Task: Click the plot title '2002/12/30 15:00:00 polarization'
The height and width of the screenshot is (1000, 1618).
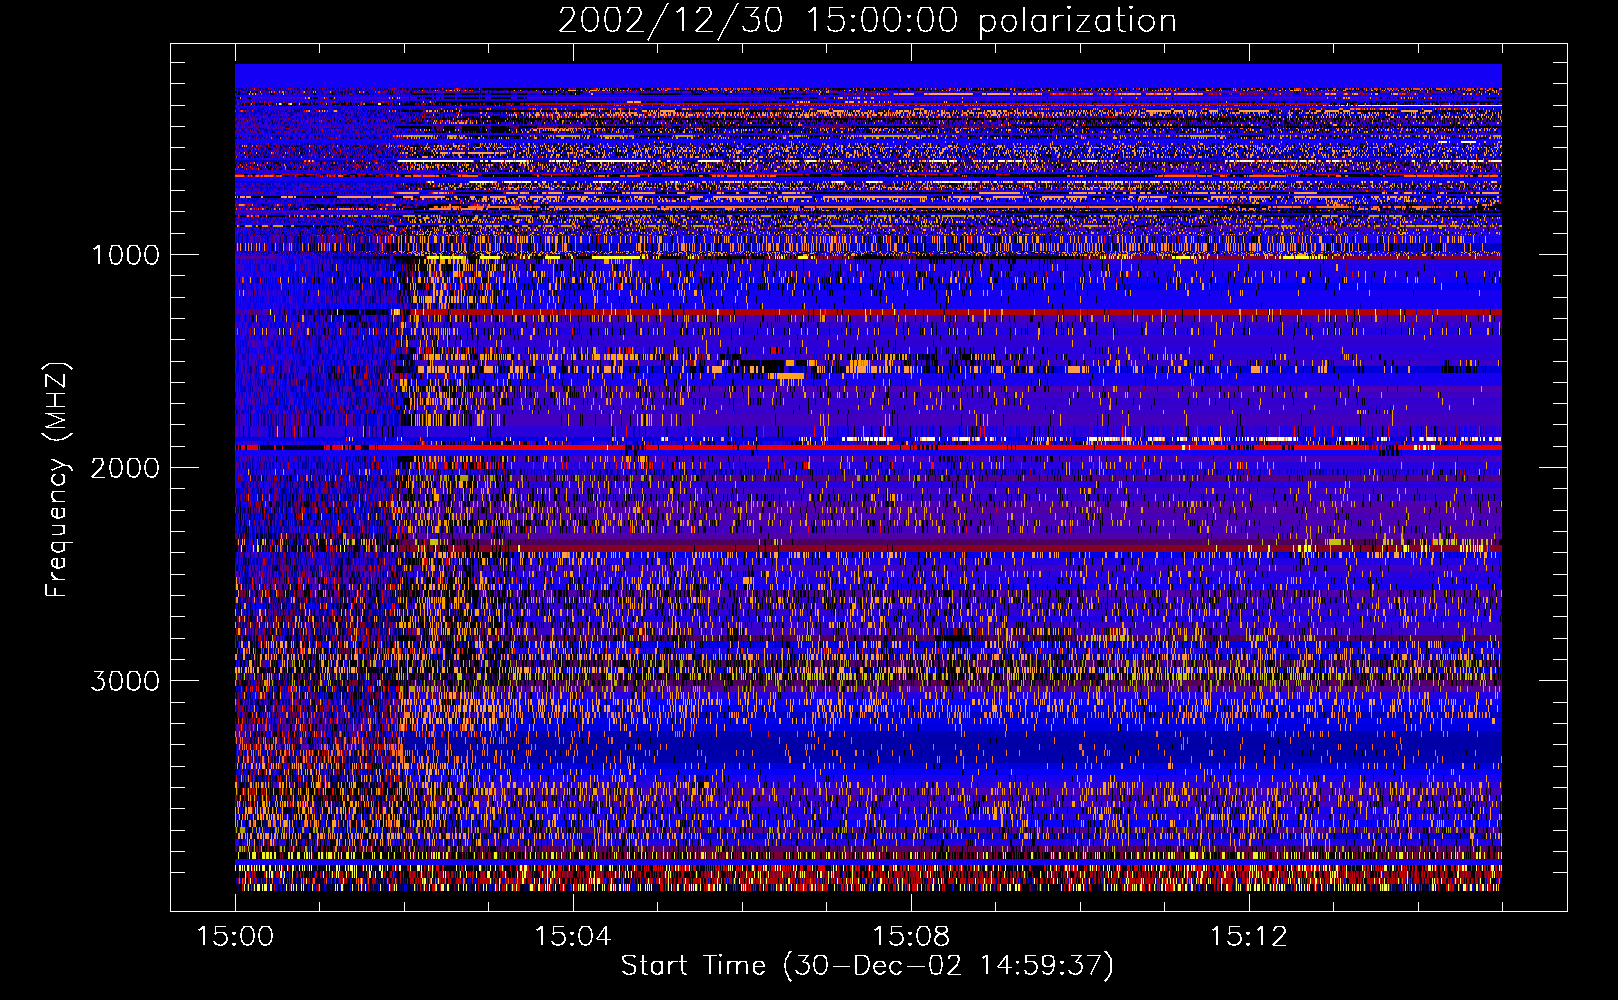Action: [x=867, y=21]
